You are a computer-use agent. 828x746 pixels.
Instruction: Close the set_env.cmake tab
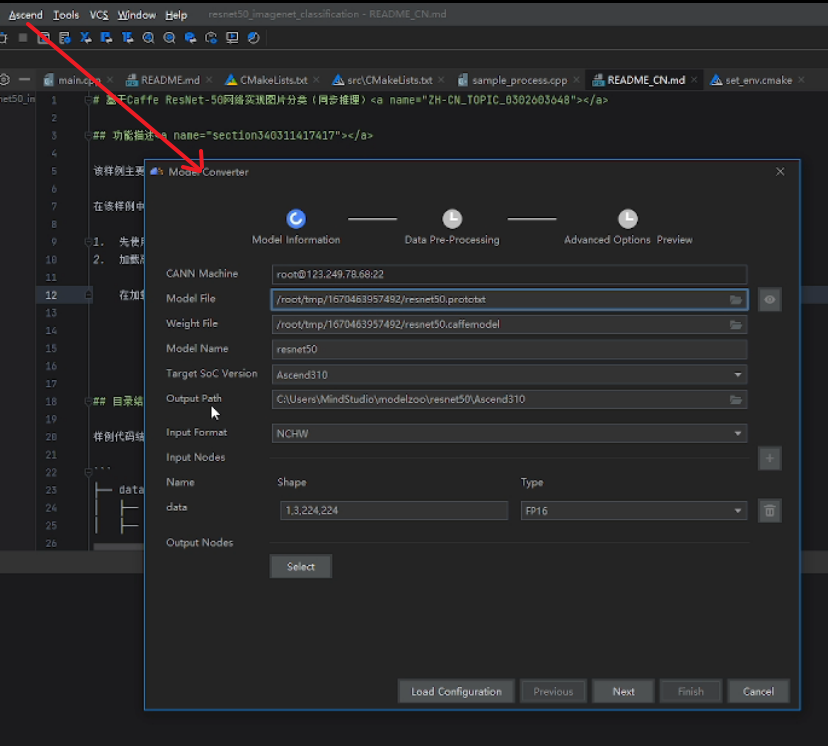coord(801,80)
